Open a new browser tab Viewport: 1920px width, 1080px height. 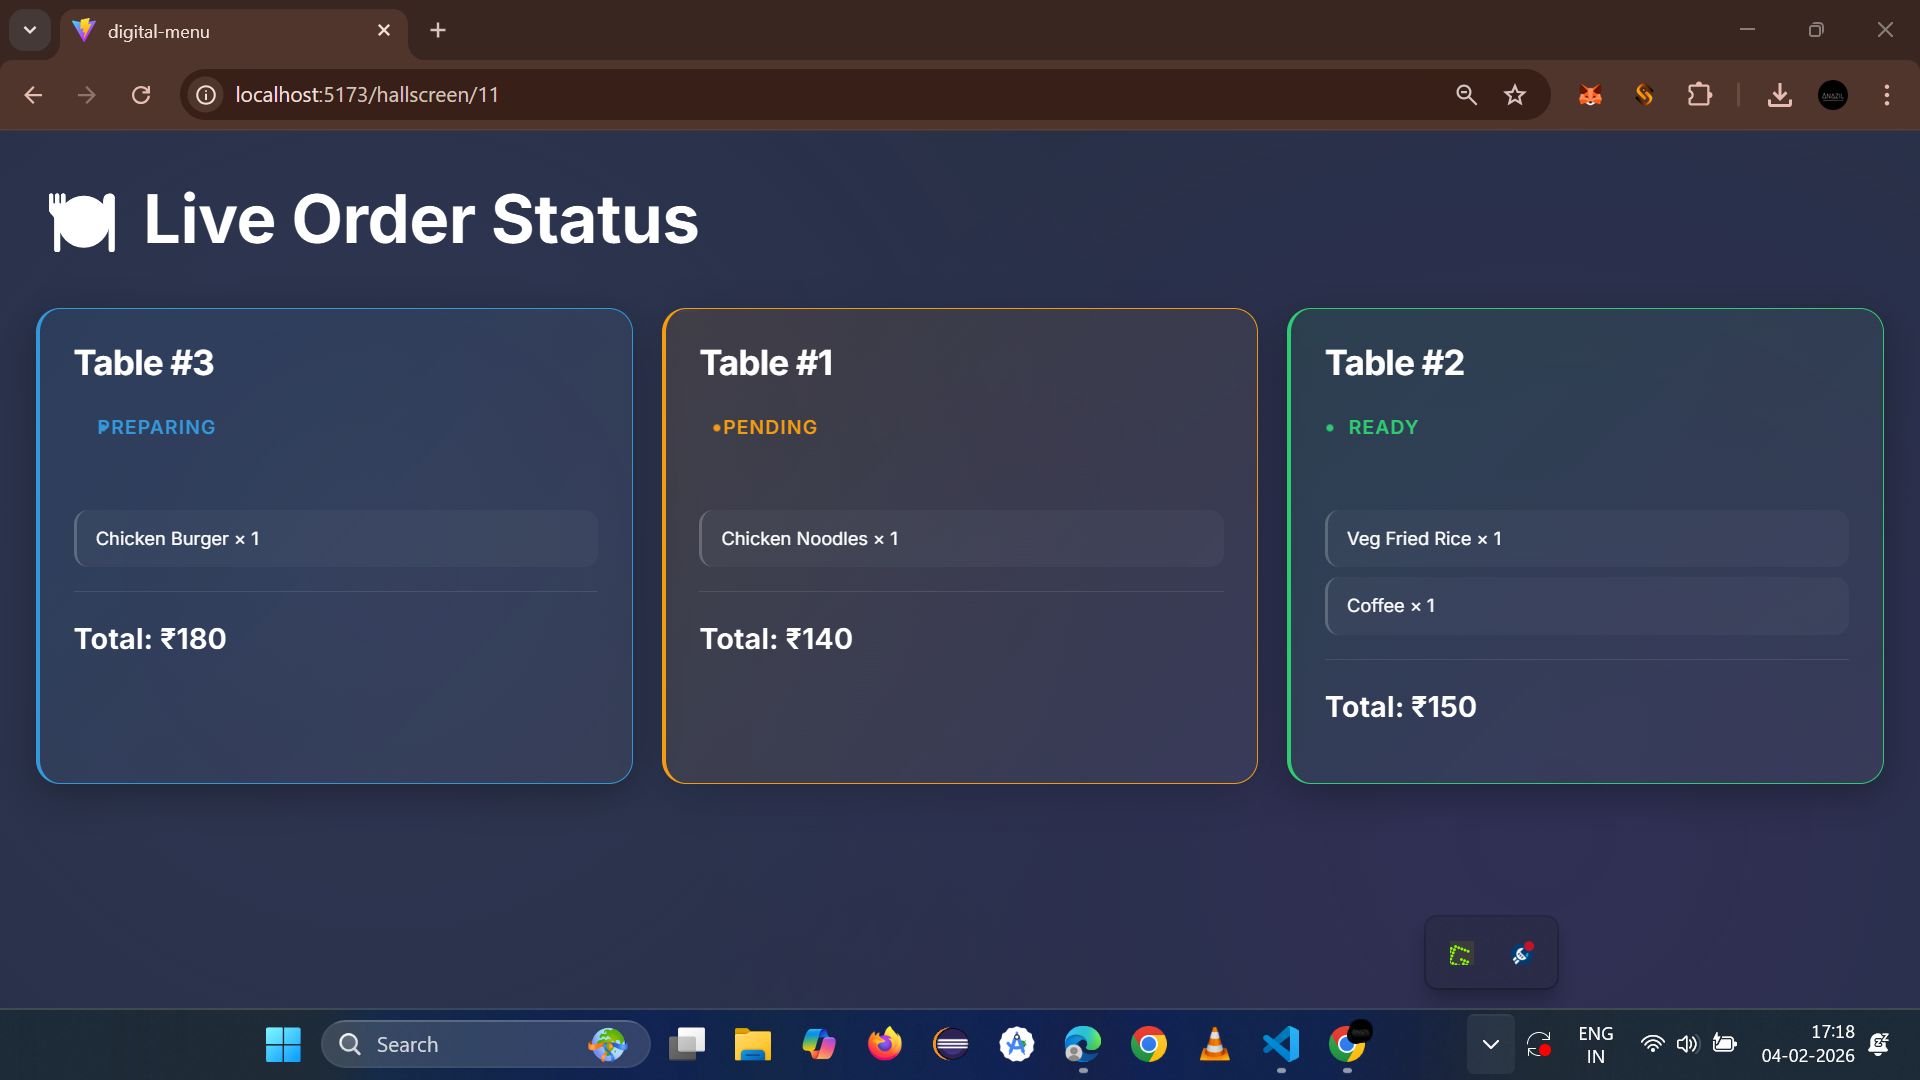(438, 31)
